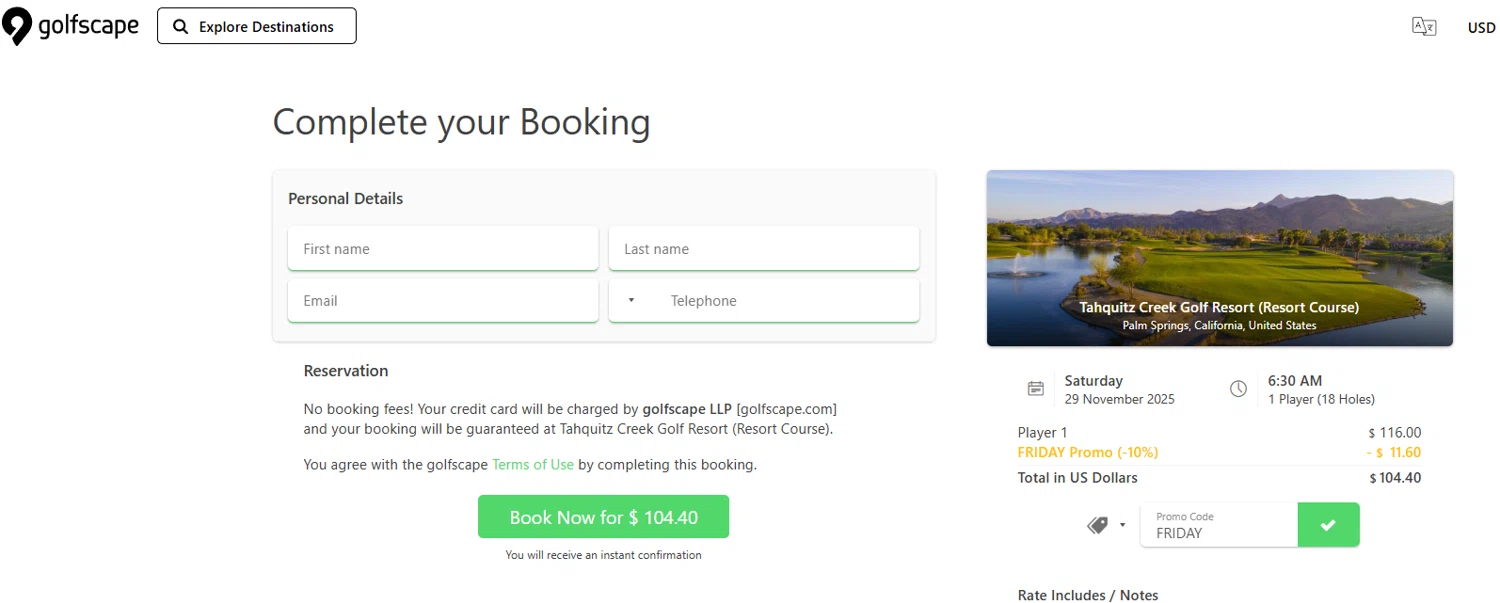Screen dimensions: 1500x603
Task: Open Explore Destinations search
Action: [257, 27]
